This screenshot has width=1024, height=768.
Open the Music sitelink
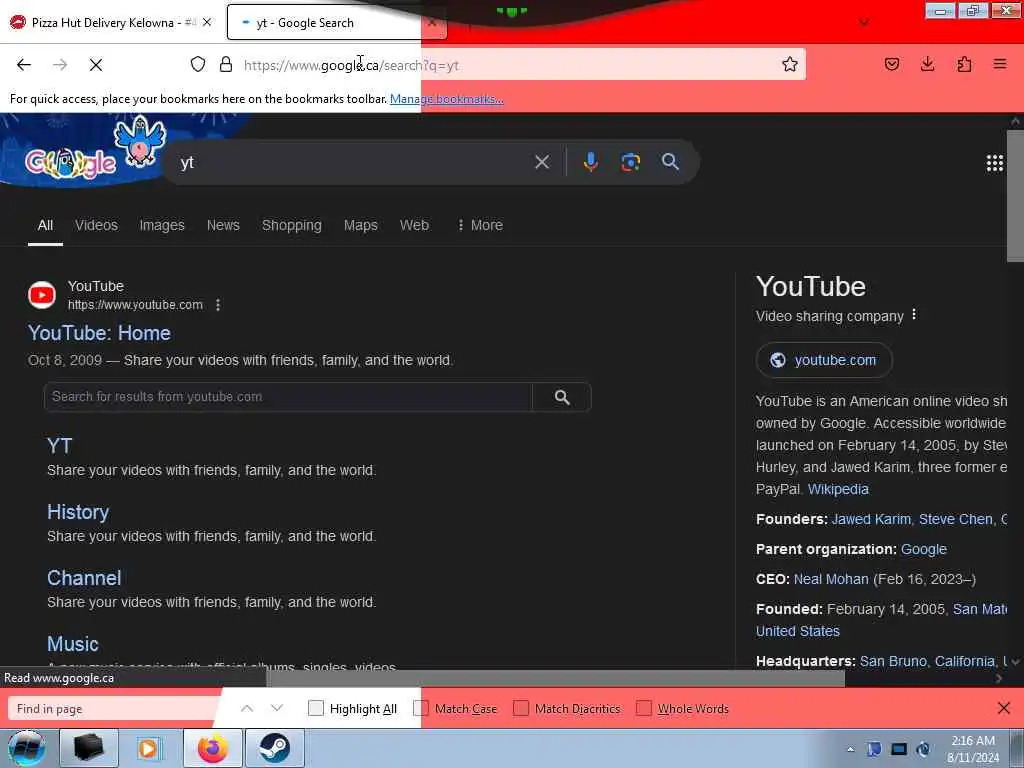(x=72, y=644)
